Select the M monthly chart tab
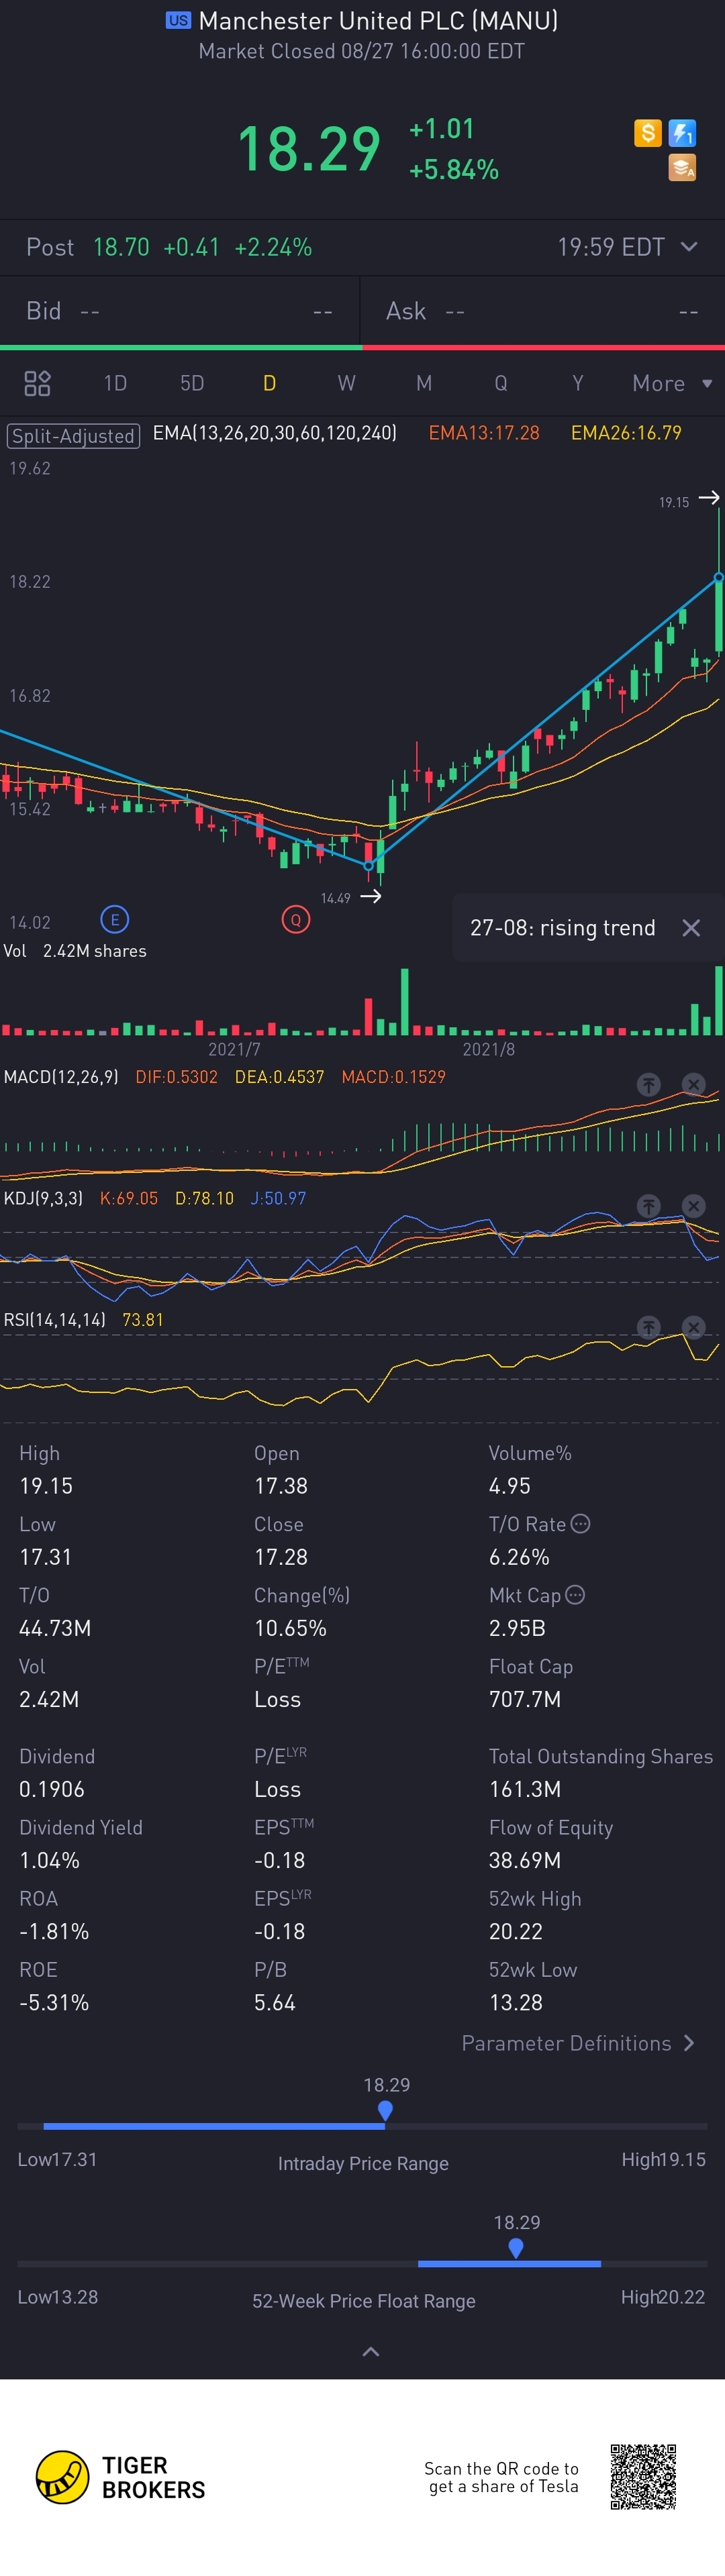 click(424, 383)
